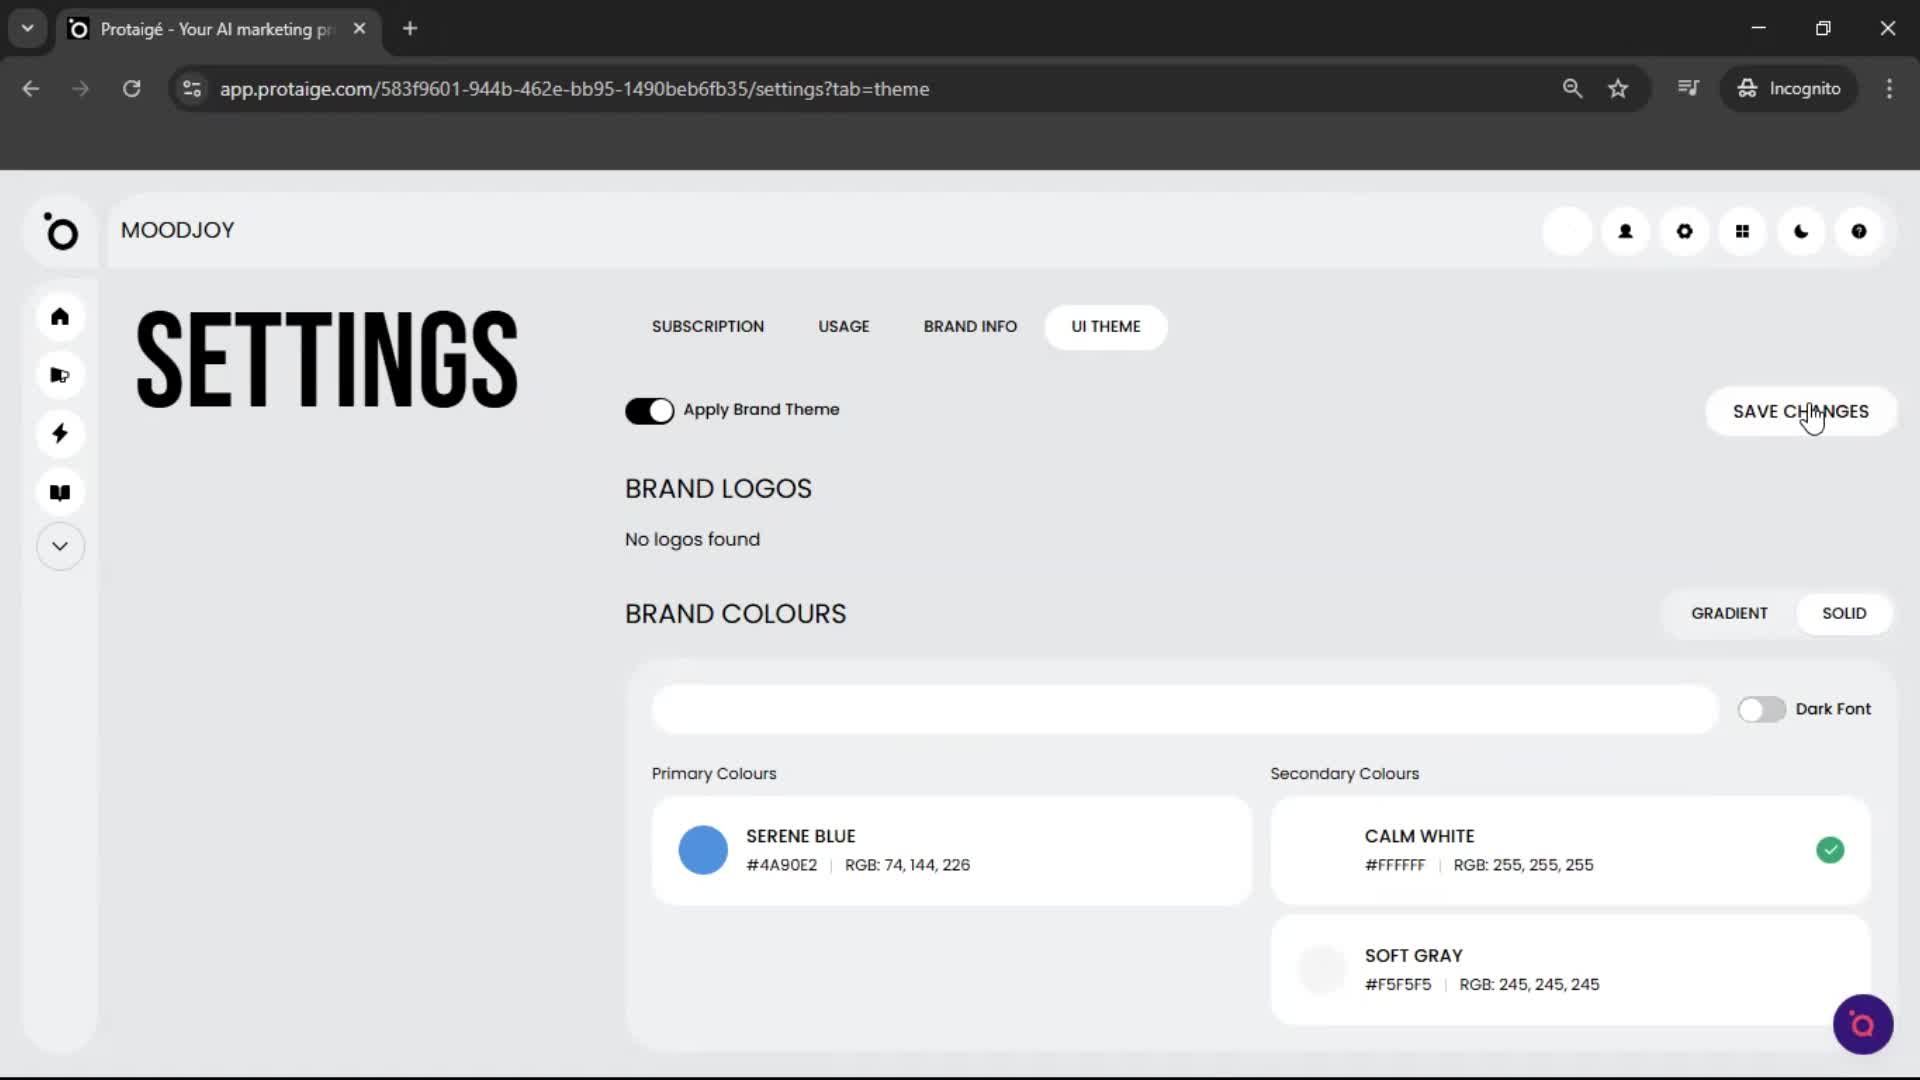Viewport: 1920px width, 1080px height.
Task: Open the Subscription tab
Action: click(707, 326)
